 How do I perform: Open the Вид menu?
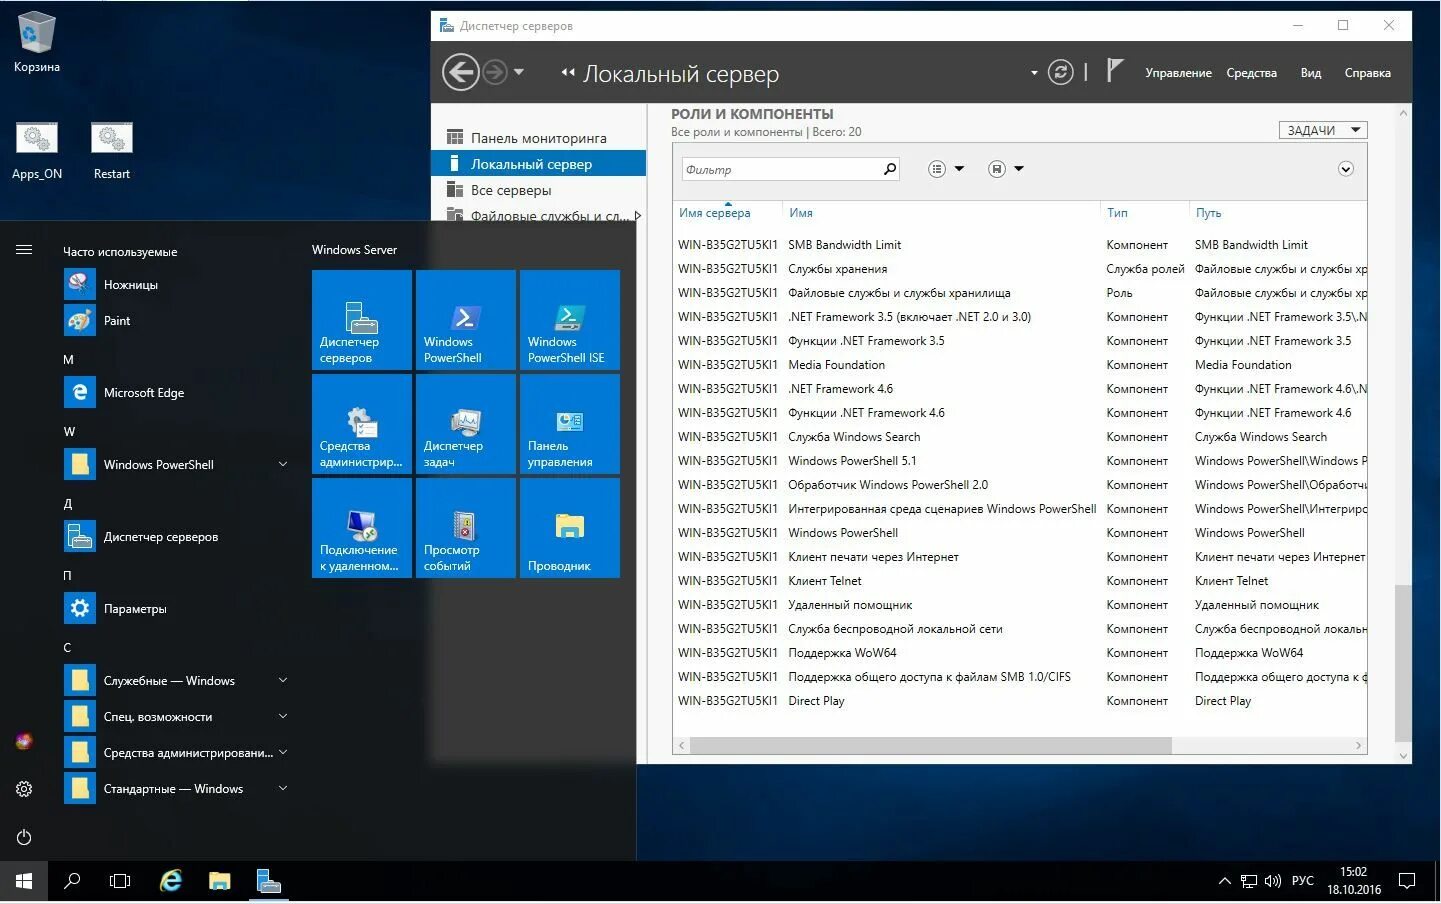1310,73
